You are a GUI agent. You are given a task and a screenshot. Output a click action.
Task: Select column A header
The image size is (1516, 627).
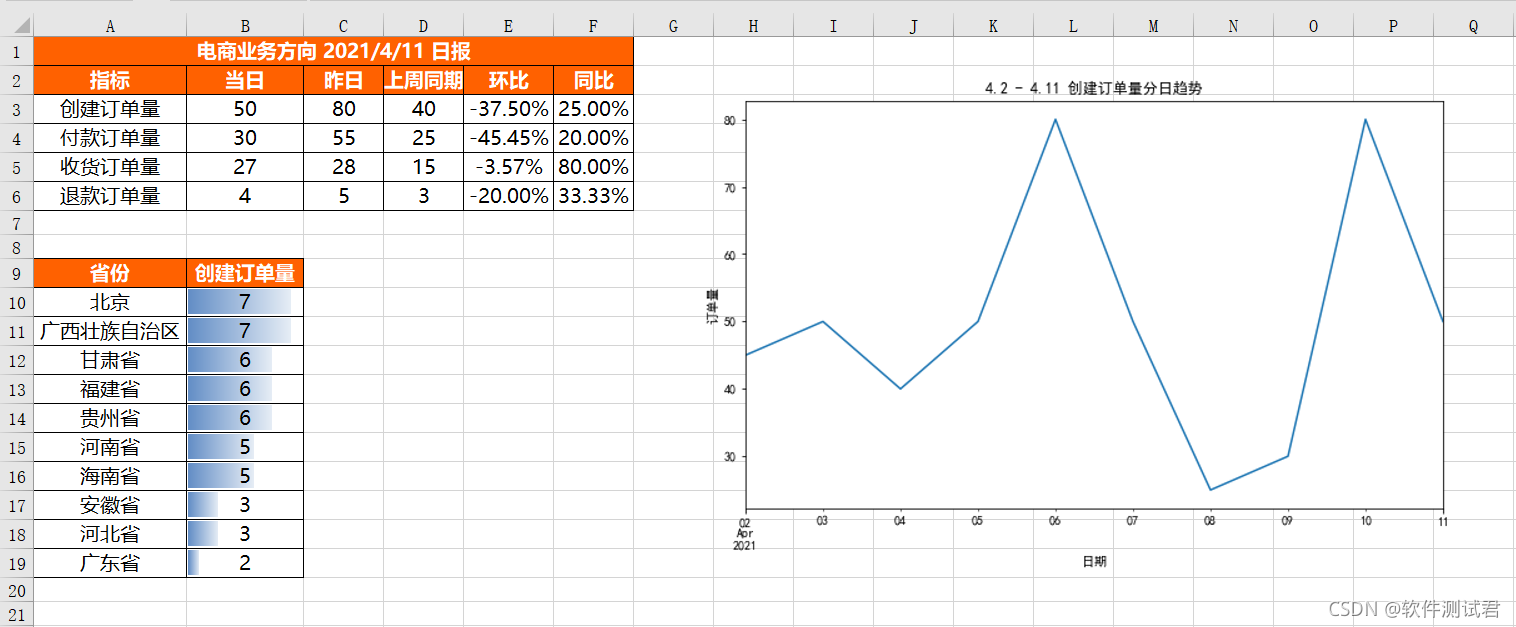110,27
